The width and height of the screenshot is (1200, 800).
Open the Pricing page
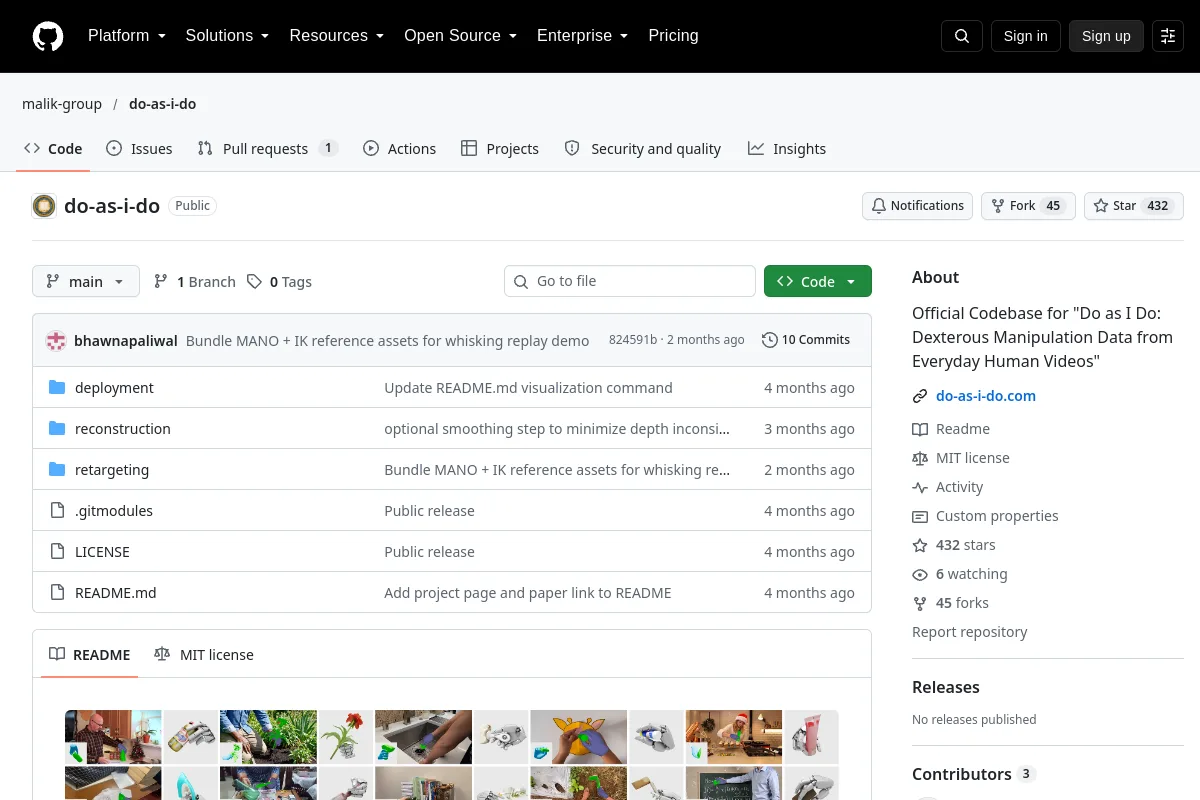673,36
